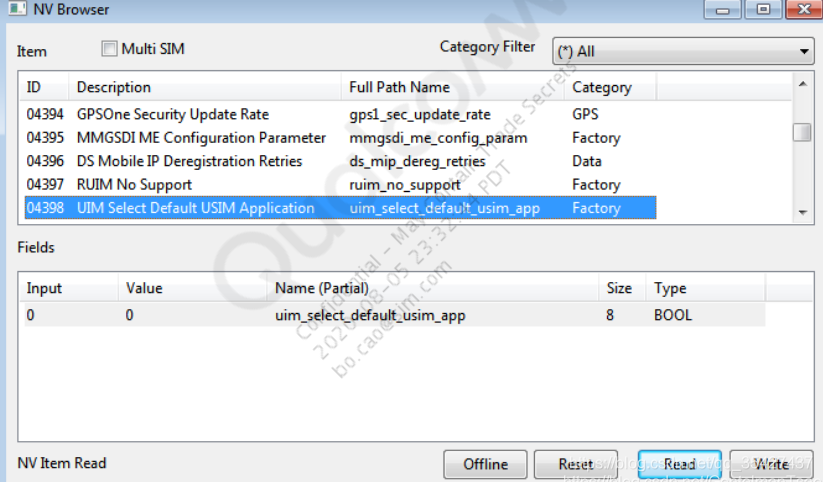Maximize the NV Browser window
This screenshot has height=482, width=823.
click(763, 9)
